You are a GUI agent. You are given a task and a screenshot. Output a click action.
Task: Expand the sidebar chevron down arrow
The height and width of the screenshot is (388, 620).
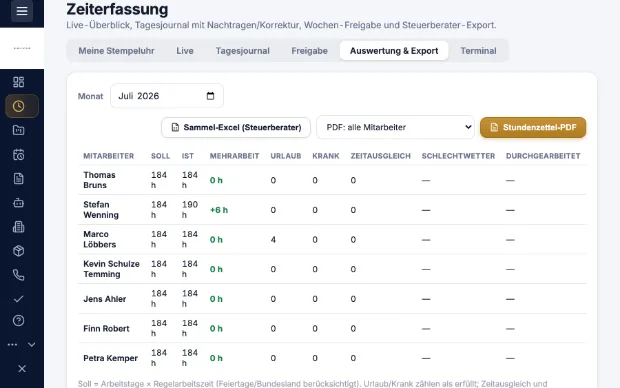(32, 344)
